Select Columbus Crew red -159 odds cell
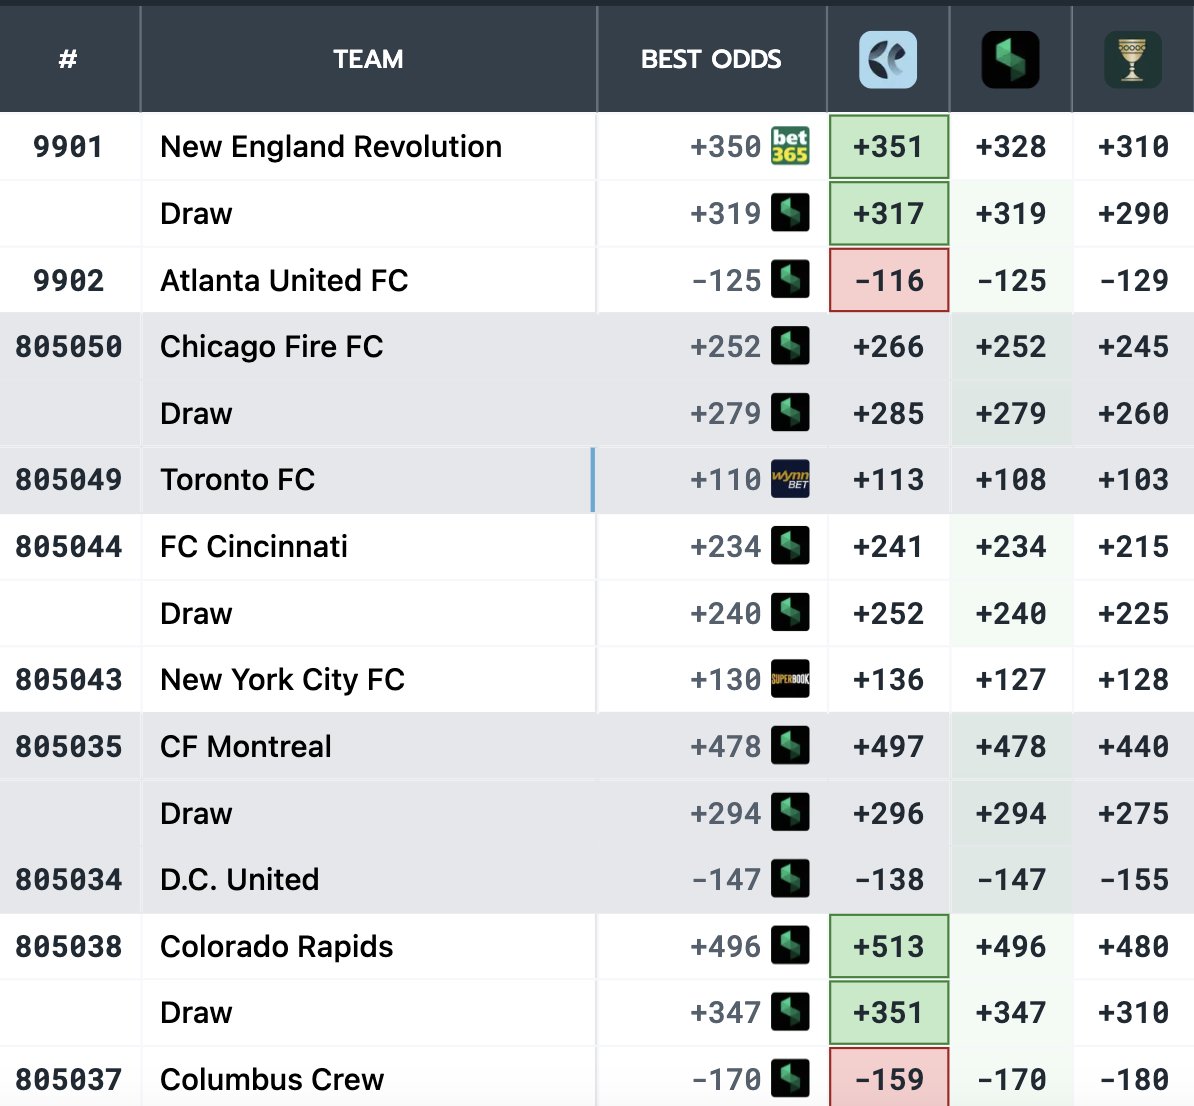1194x1106 pixels. tap(889, 1078)
